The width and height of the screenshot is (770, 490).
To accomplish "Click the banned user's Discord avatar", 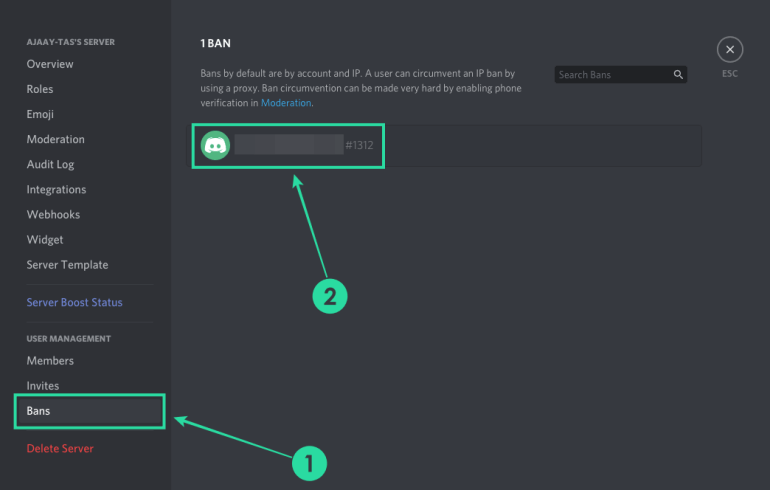I will coord(215,145).
